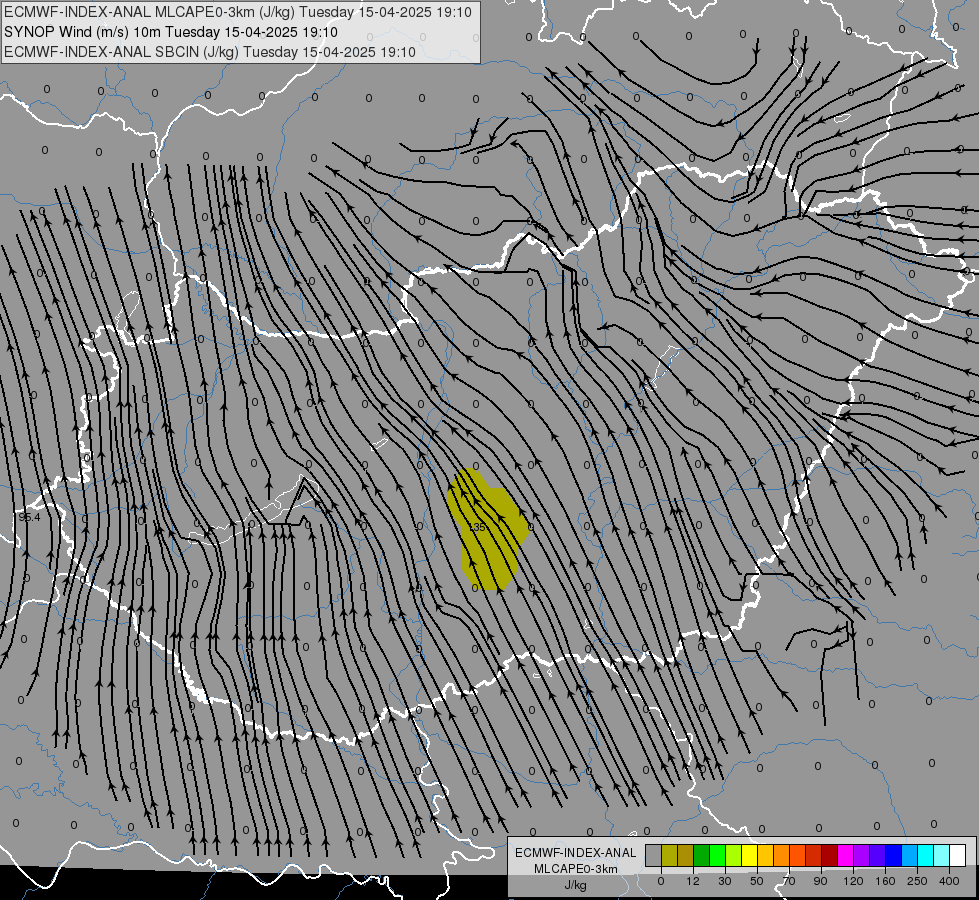Click the gray swatch in the colorbar
The width and height of the screenshot is (979, 900).
click(654, 855)
